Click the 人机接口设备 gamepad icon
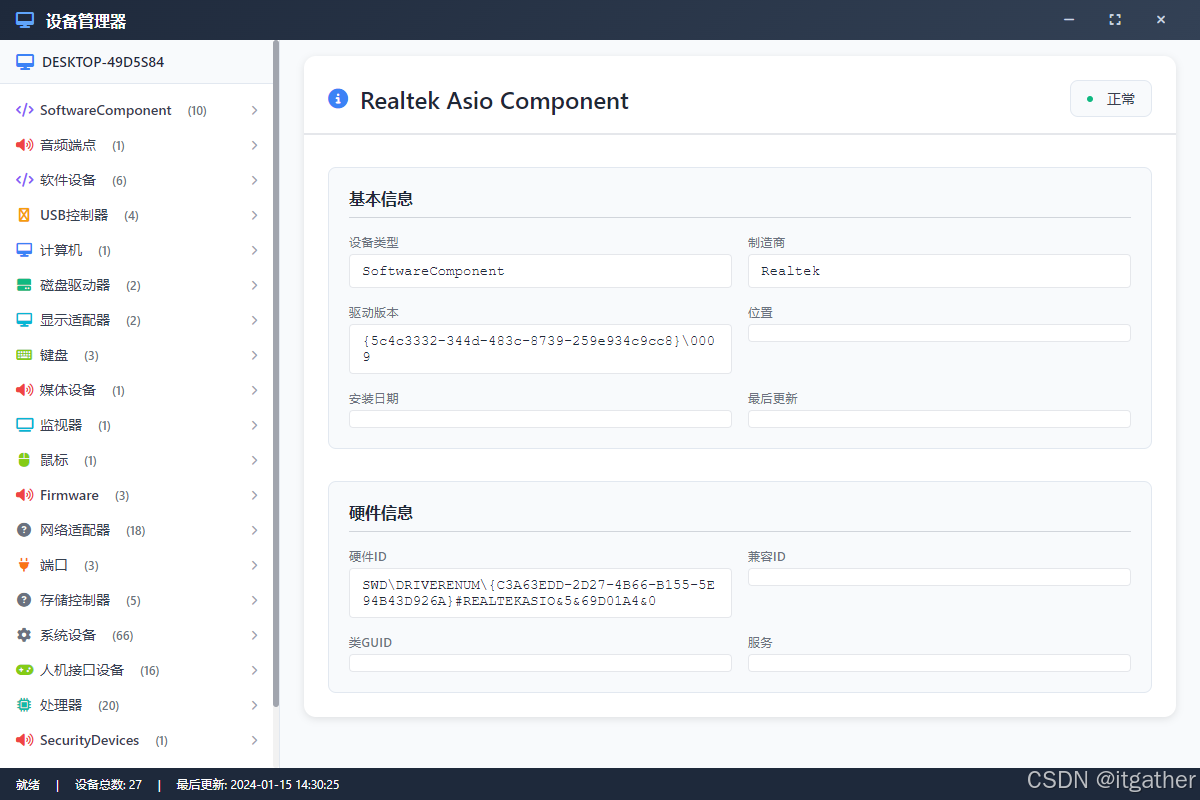The height and width of the screenshot is (800, 1200). pyautogui.click(x=25, y=670)
